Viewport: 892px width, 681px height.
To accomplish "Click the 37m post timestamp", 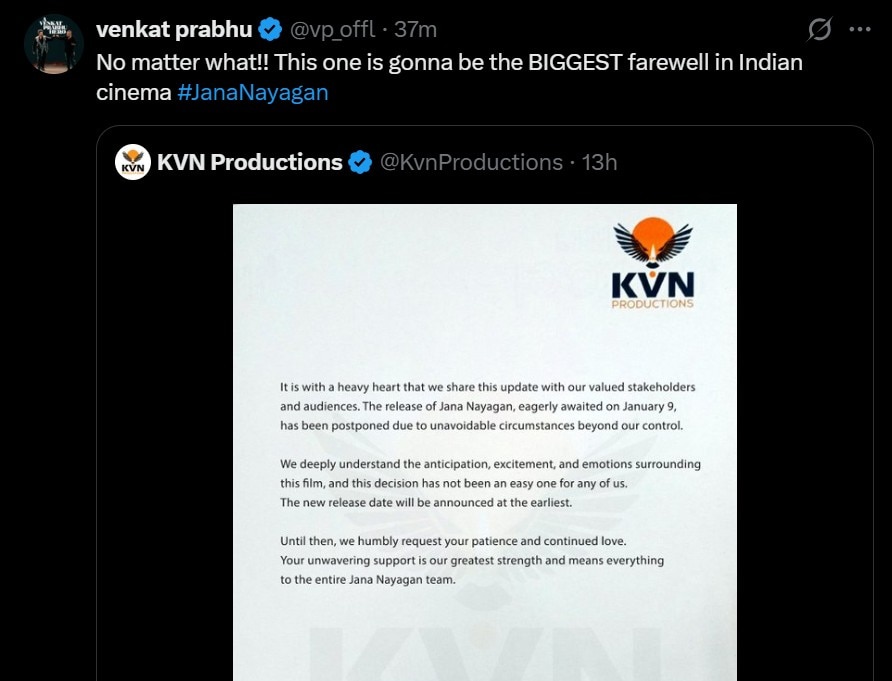I will coord(415,30).
